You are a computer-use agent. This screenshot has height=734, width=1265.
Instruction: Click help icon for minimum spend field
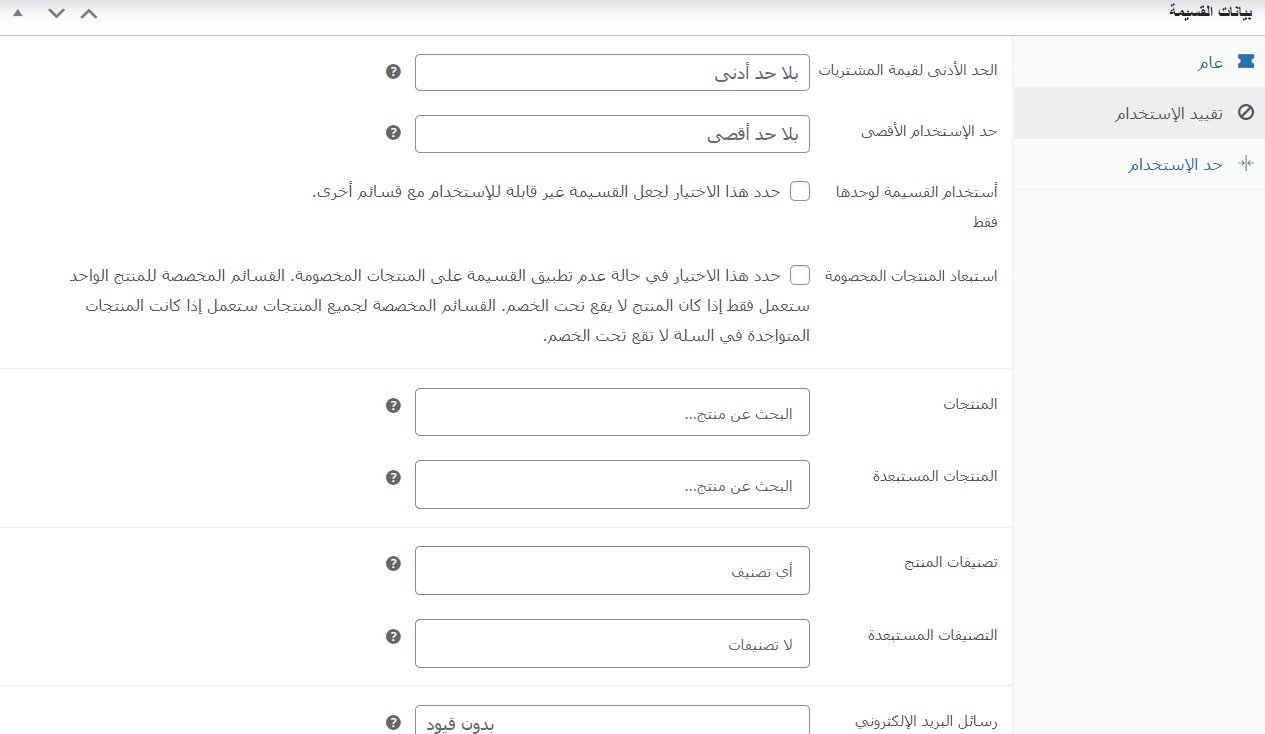[393, 72]
